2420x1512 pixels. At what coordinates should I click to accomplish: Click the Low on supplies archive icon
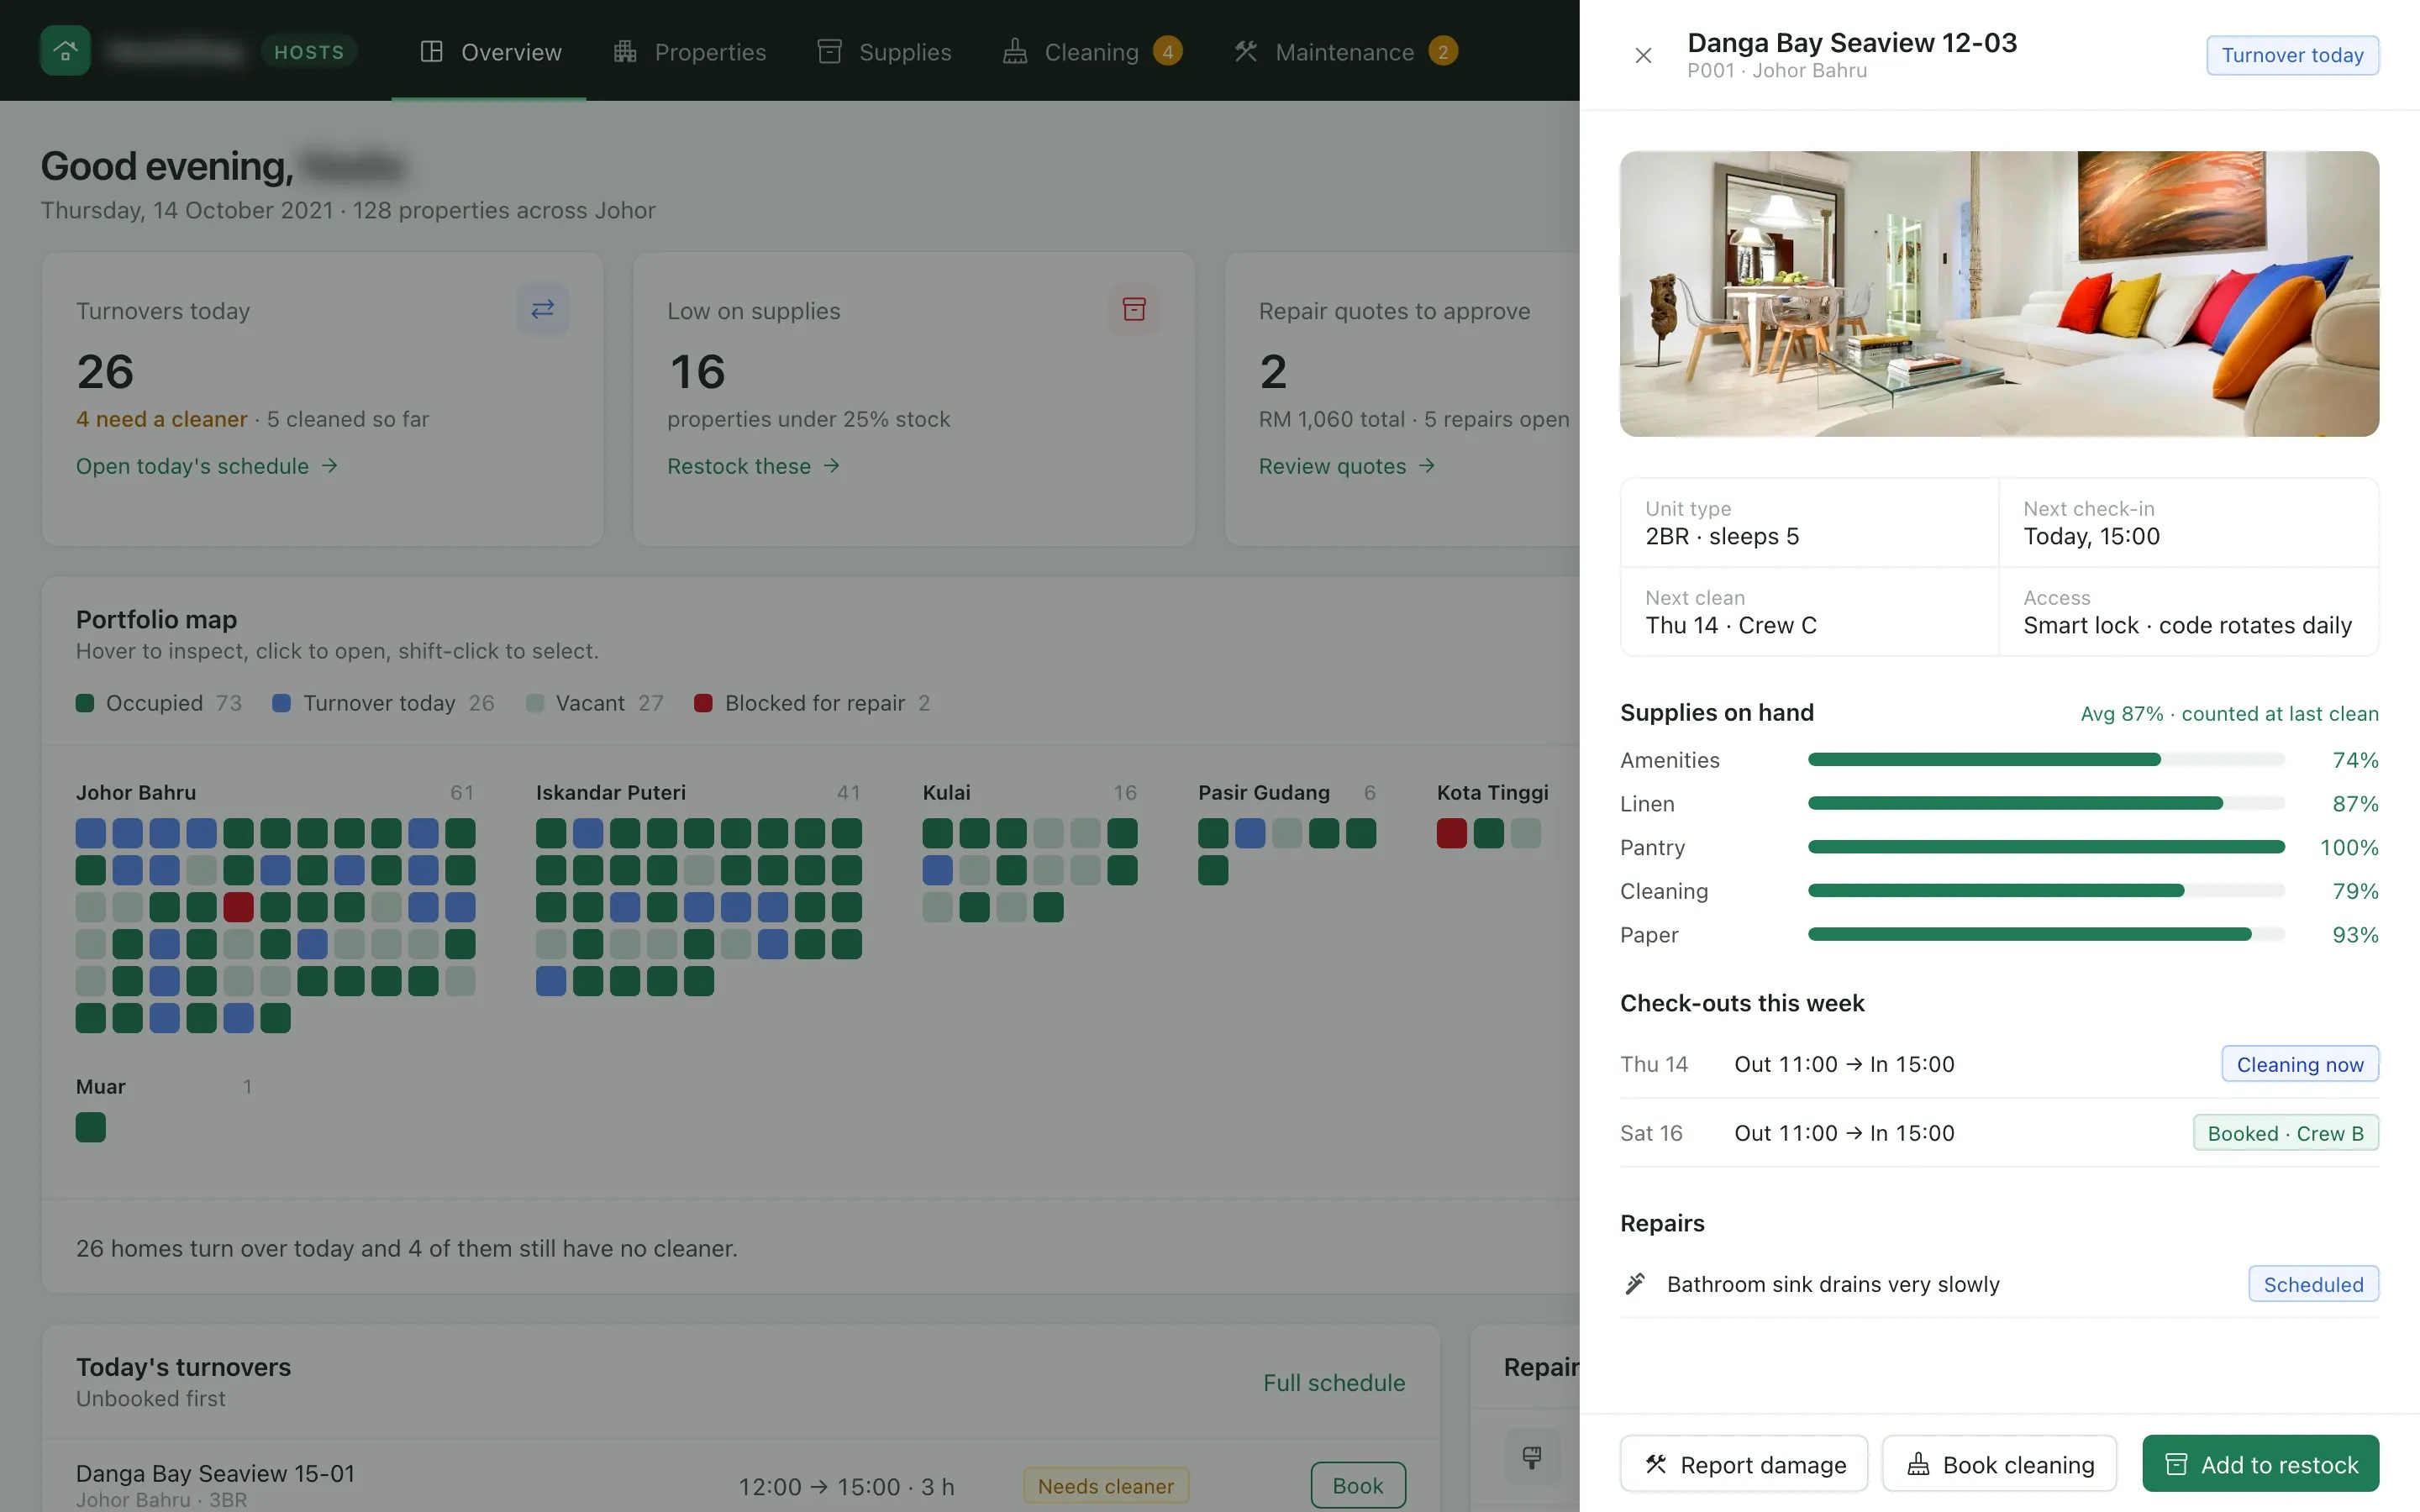(1133, 309)
